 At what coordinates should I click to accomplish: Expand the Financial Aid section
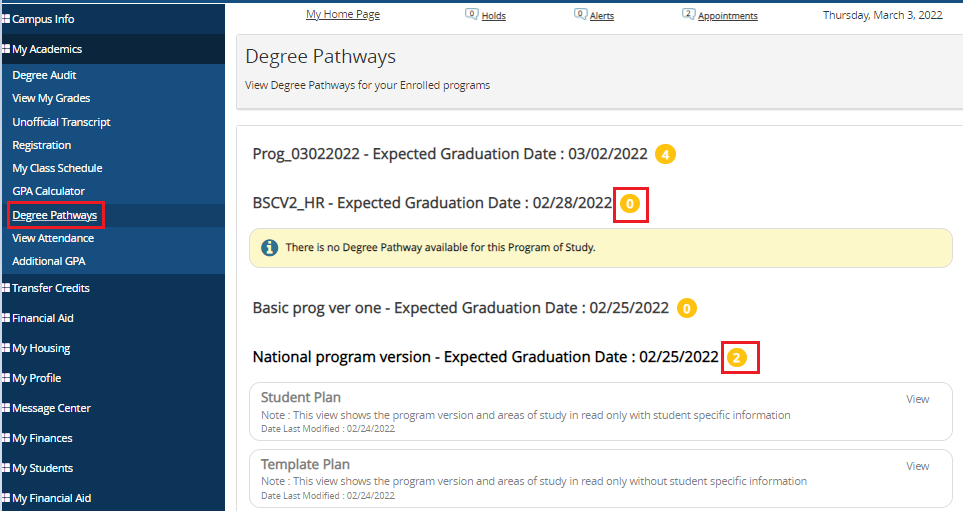click(43, 318)
